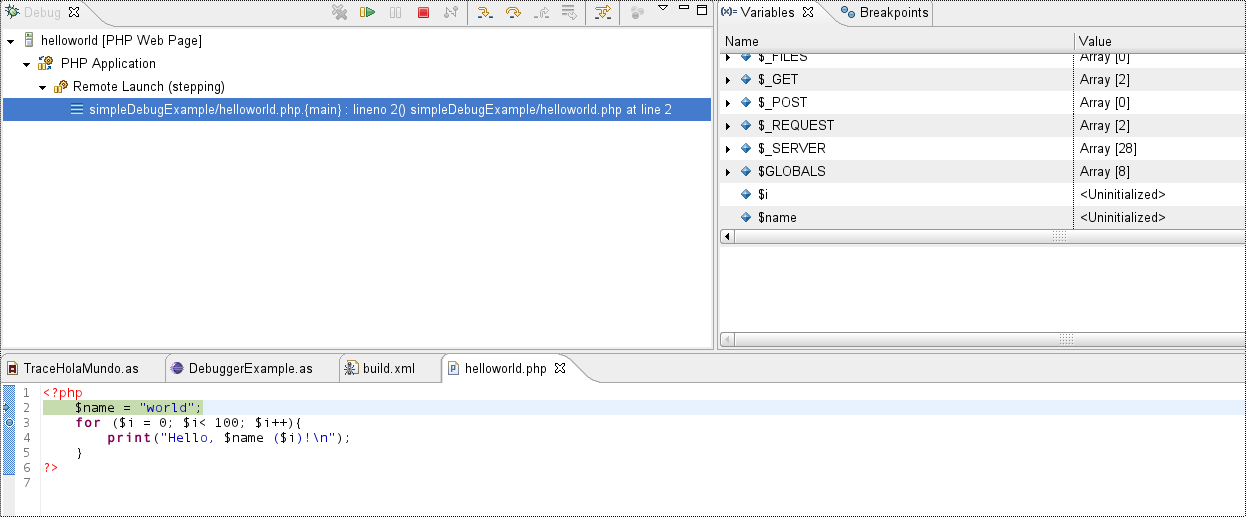1246x517 pixels.
Task: Click the Array [28] value of $_SERVER
Action: pyautogui.click(x=1108, y=149)
